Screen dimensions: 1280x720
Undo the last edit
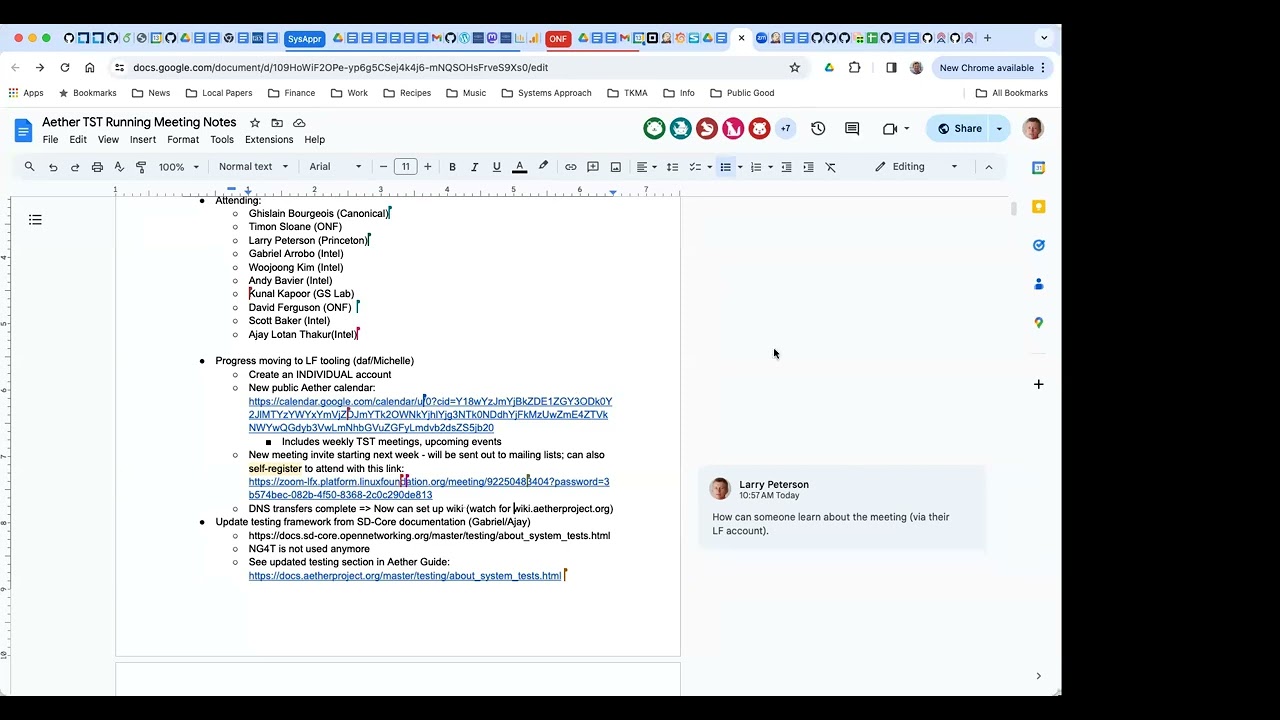coord(53,167)
